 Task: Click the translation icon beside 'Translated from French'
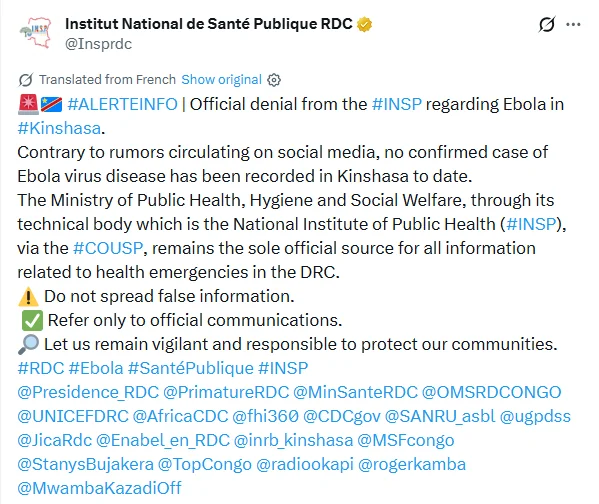[26, 80]
